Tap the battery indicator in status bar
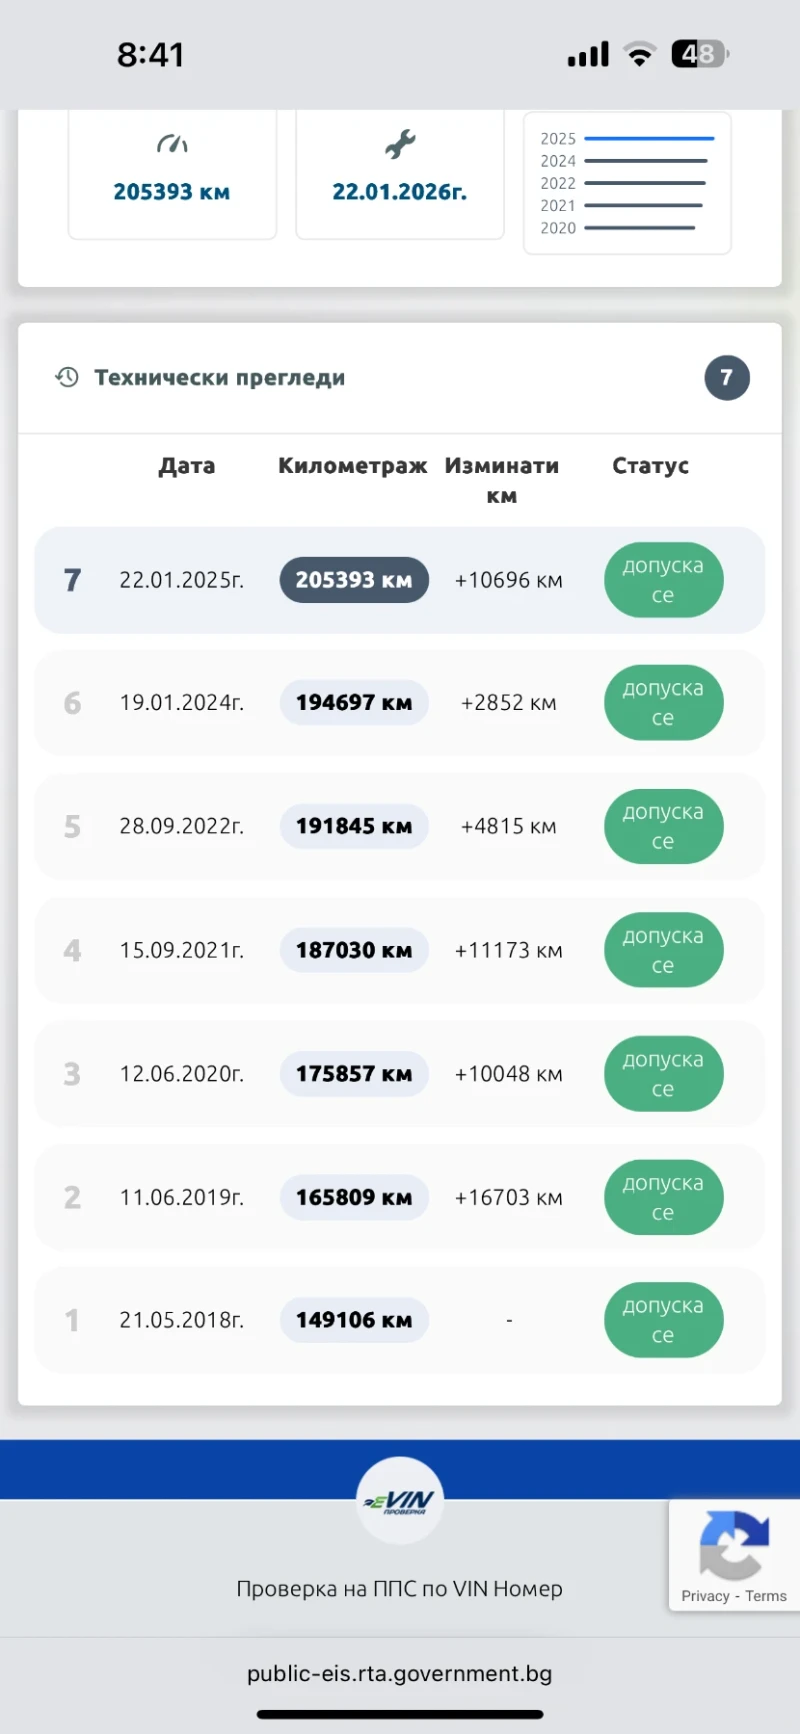 click(x=699, y=54)
